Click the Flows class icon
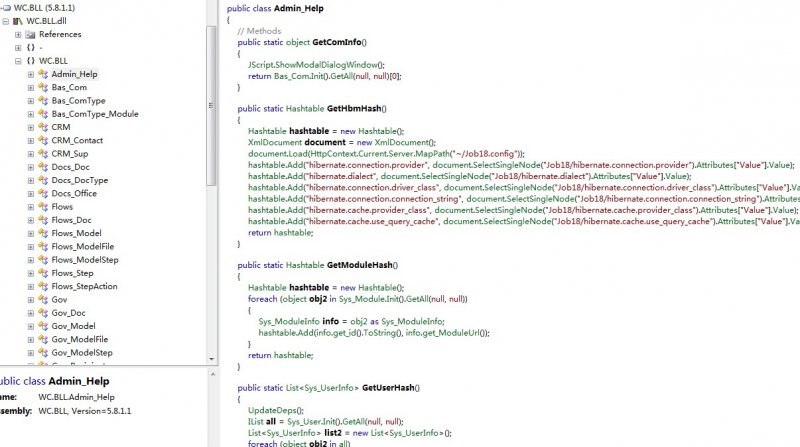Viewport: 800px width, 447px height. [43, 207]
